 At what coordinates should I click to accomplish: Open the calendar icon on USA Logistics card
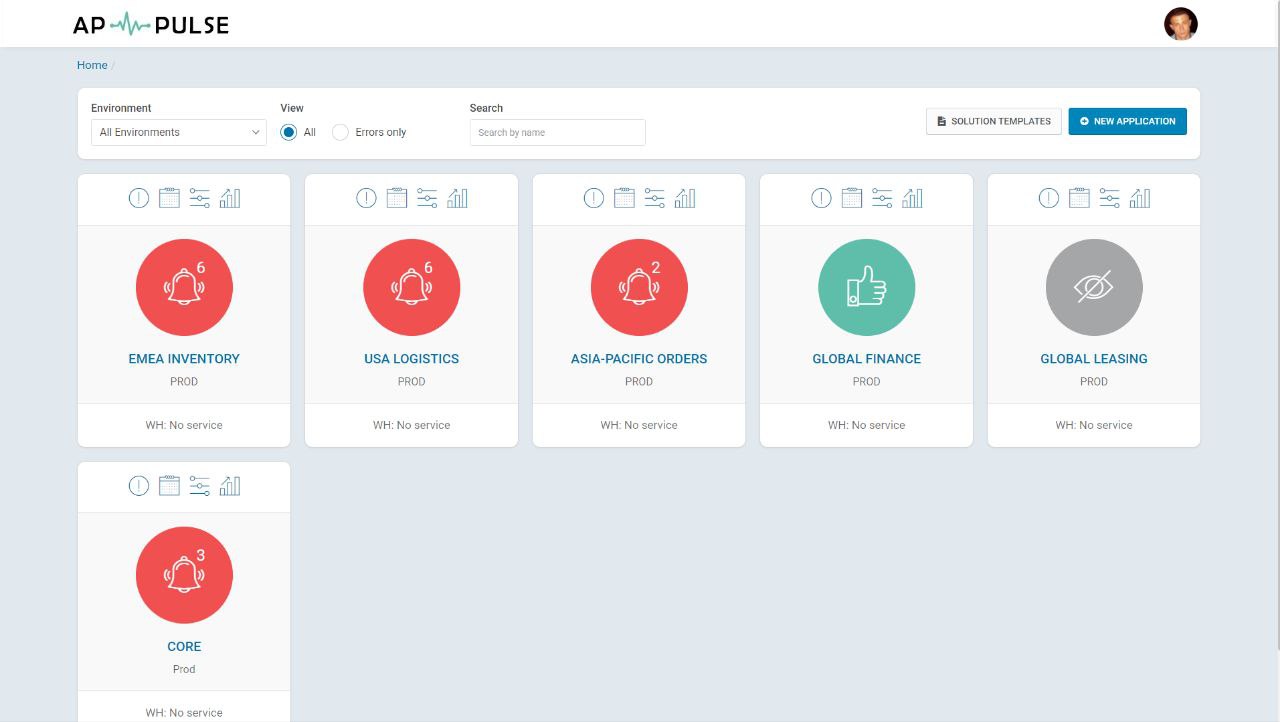pos(397,198)
